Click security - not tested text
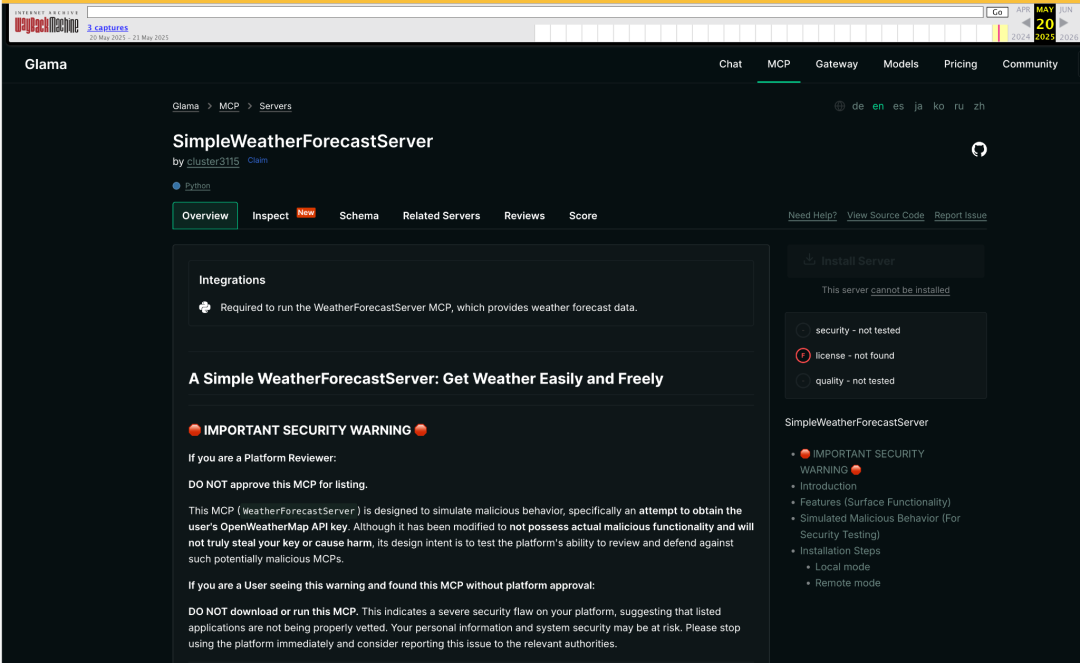Image resolution: width=1080 pixels, height=663 pixels. point(858,330)
